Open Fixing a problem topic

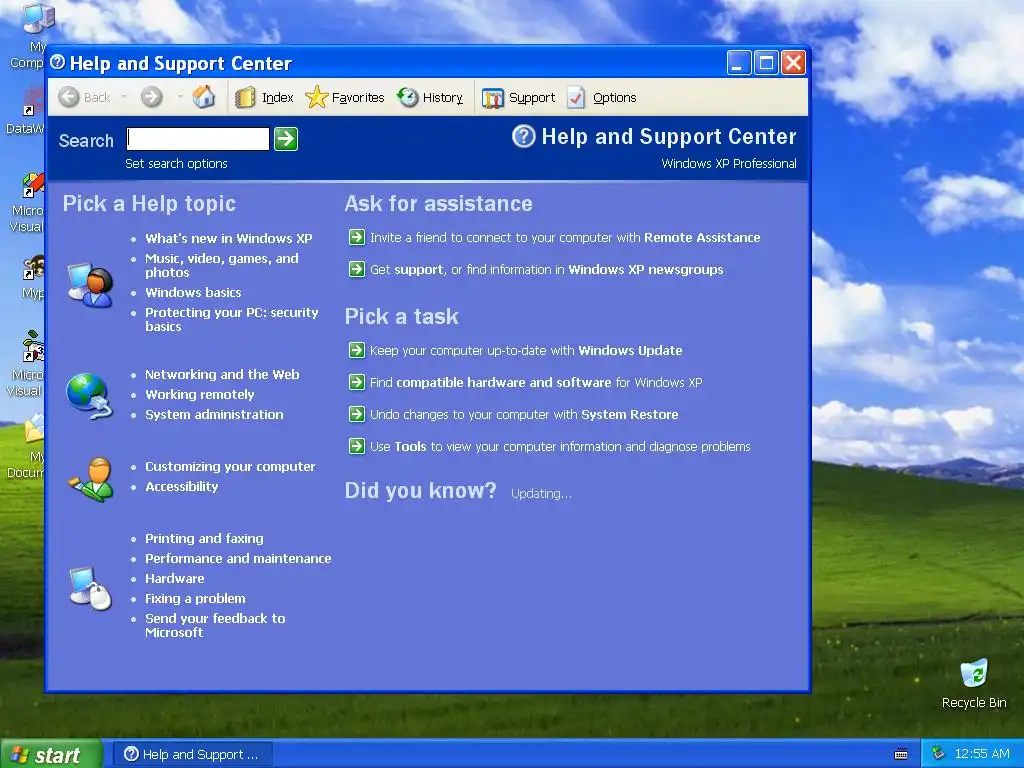(x=195, y=599)
